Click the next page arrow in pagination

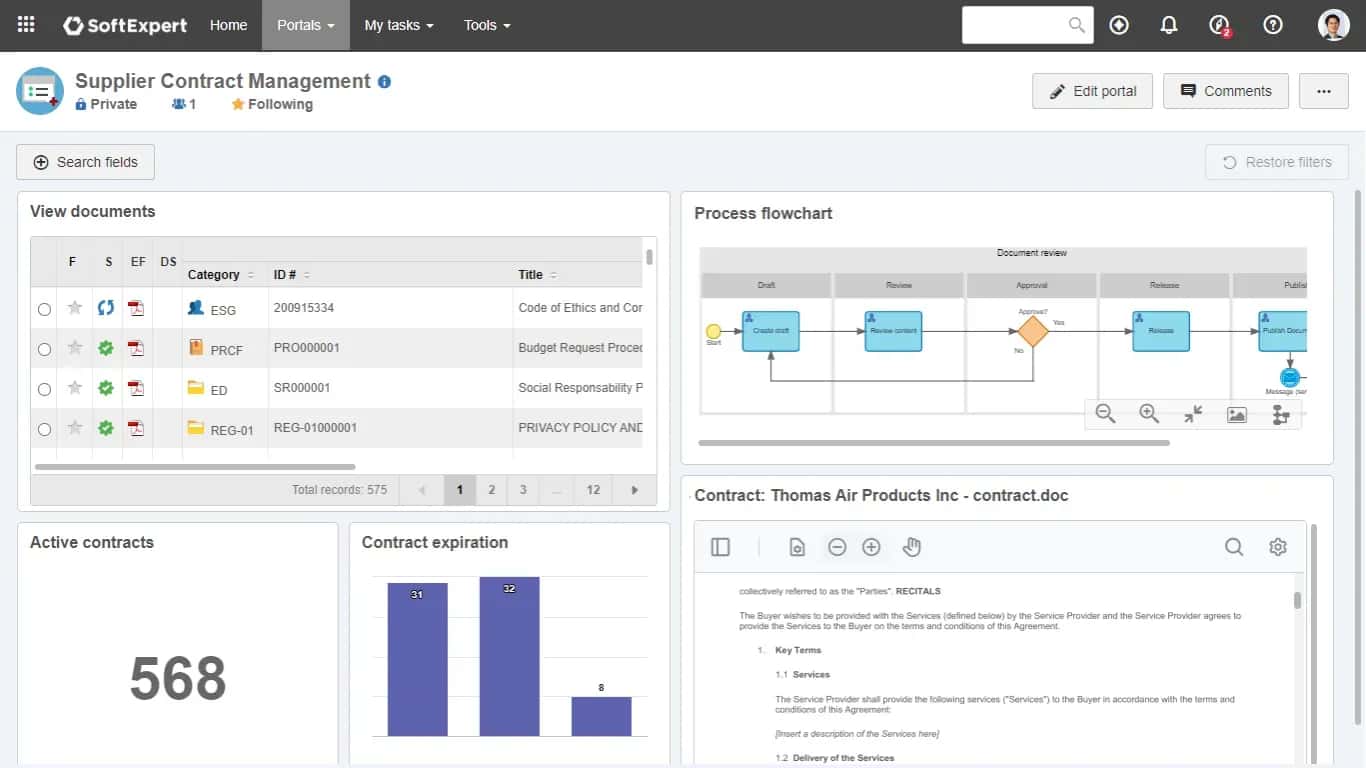(634, 490)
